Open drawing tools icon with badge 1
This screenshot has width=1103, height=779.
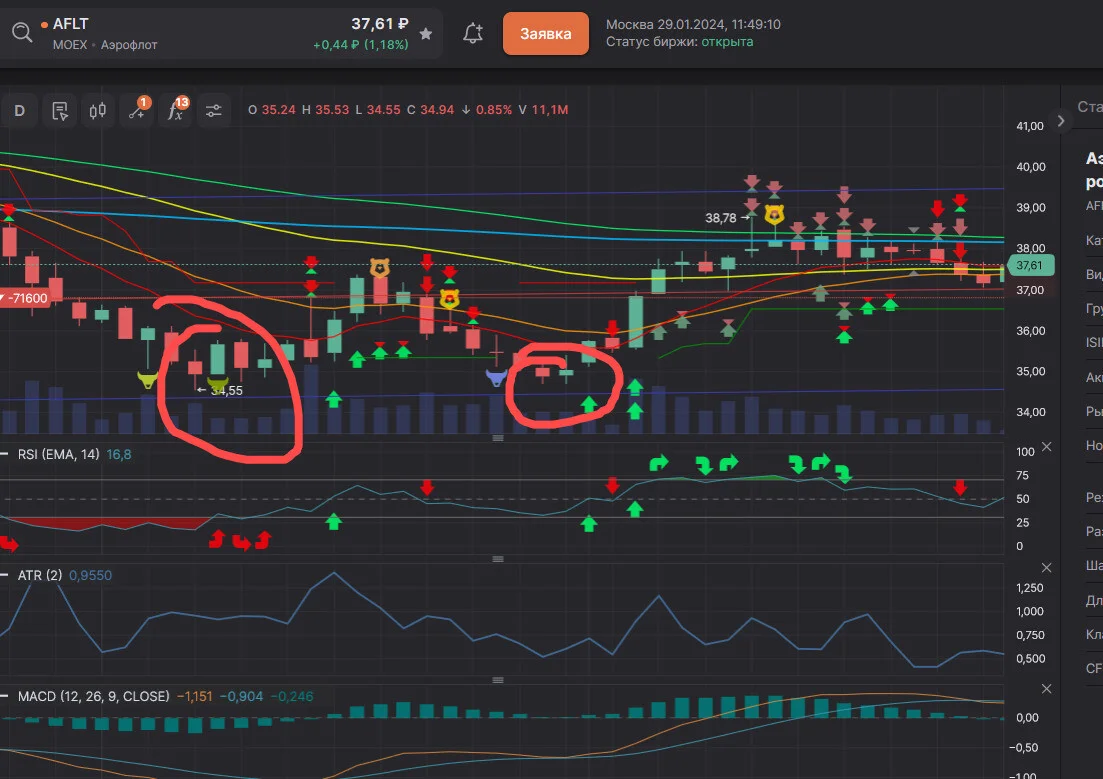(137, 110)
